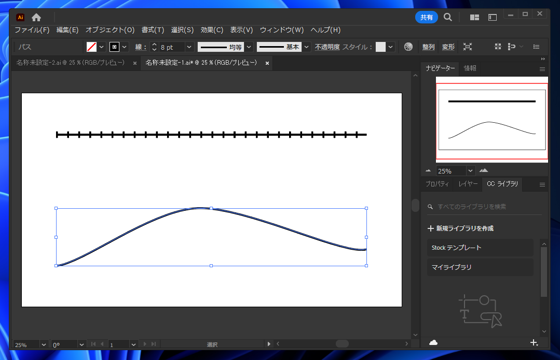560x360 pixels.
Task: Open the ヘルプ(H) menu
Action: (325, 30)
